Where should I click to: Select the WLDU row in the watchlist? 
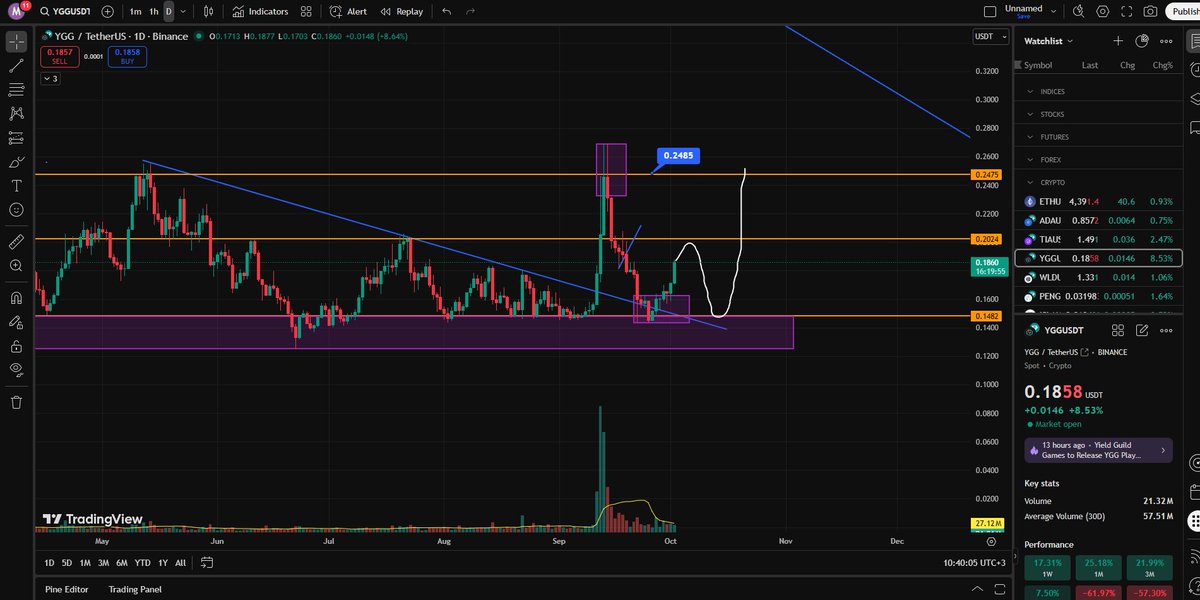[1098, 277]
